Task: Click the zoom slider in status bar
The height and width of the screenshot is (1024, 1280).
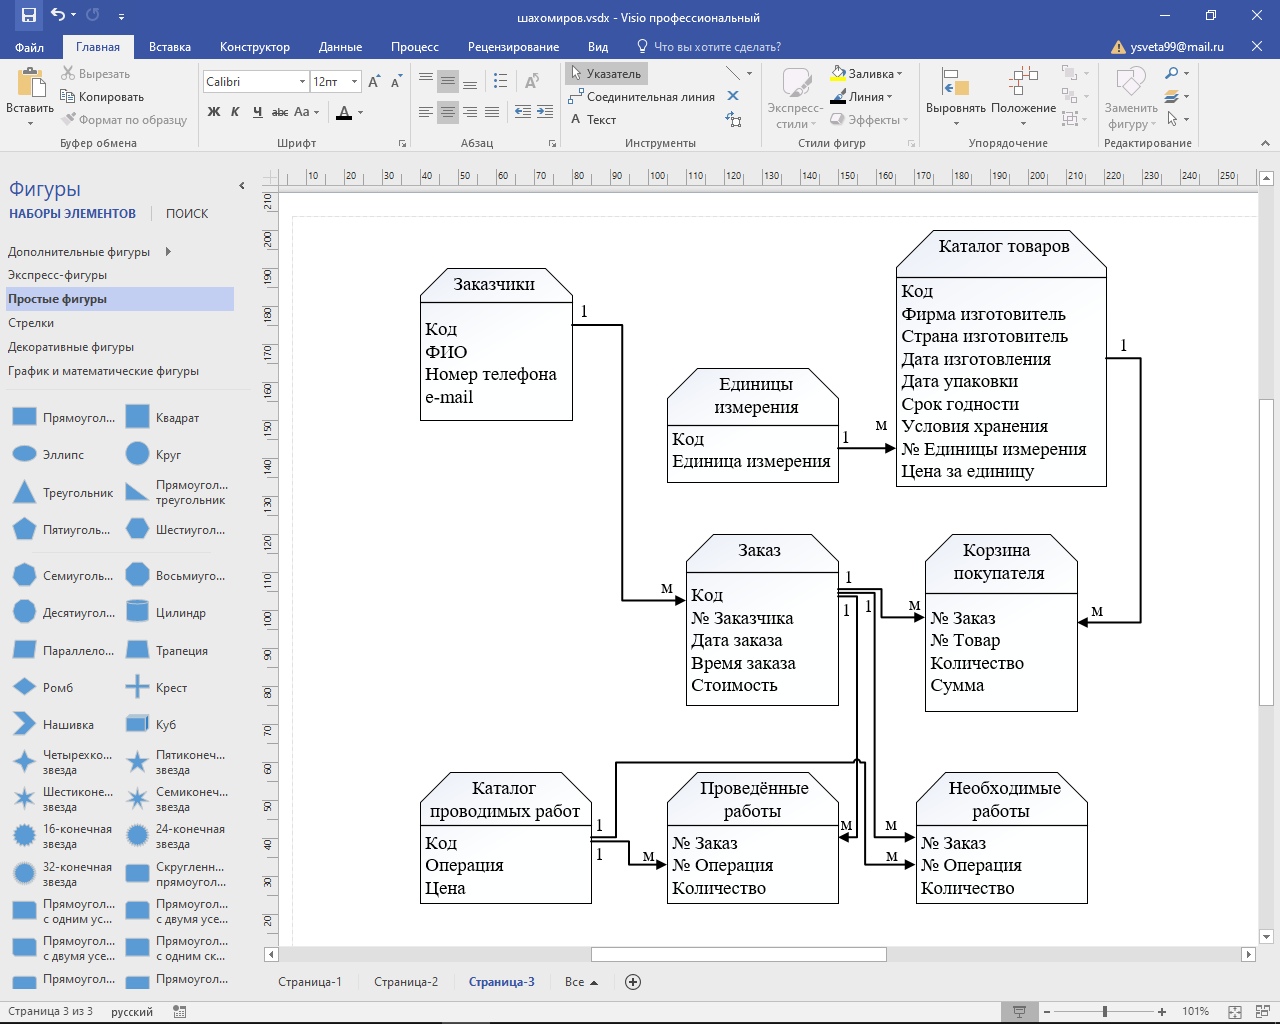Action: [x=1104, y=1012]
